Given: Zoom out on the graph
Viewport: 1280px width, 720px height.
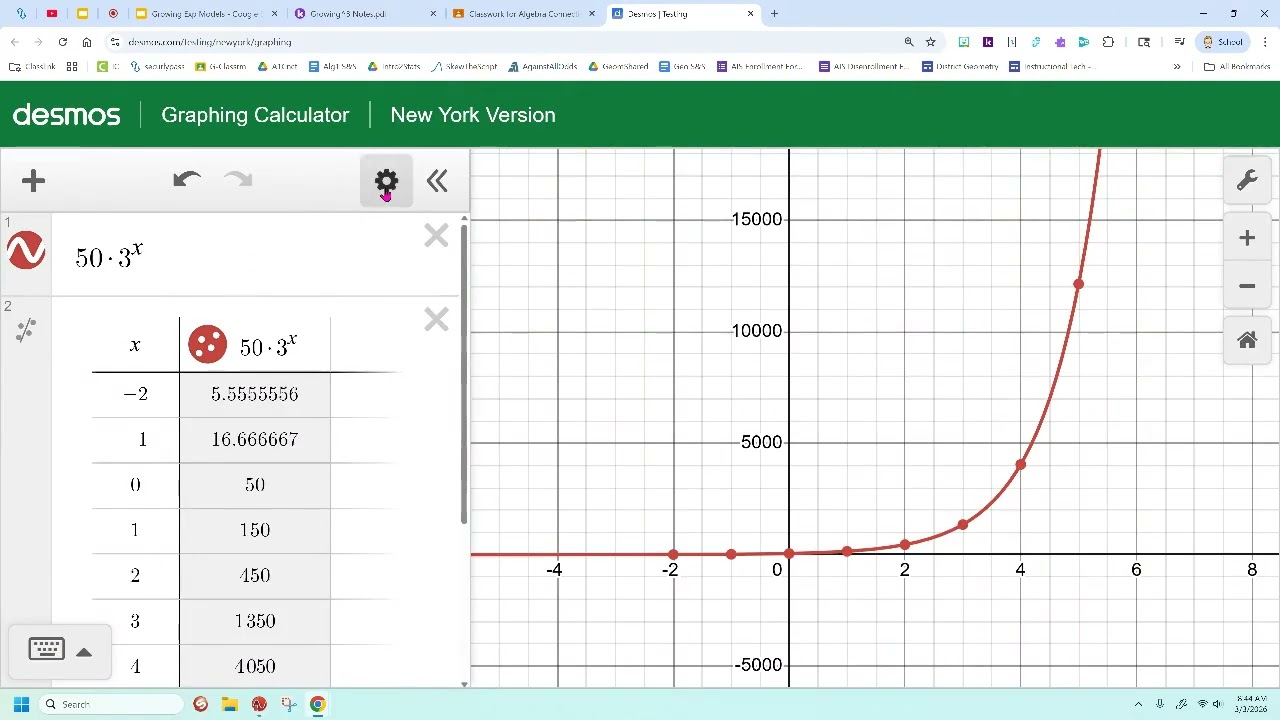Looking at the screenshot, I should pyautogui.click(x=1247, y=286).
